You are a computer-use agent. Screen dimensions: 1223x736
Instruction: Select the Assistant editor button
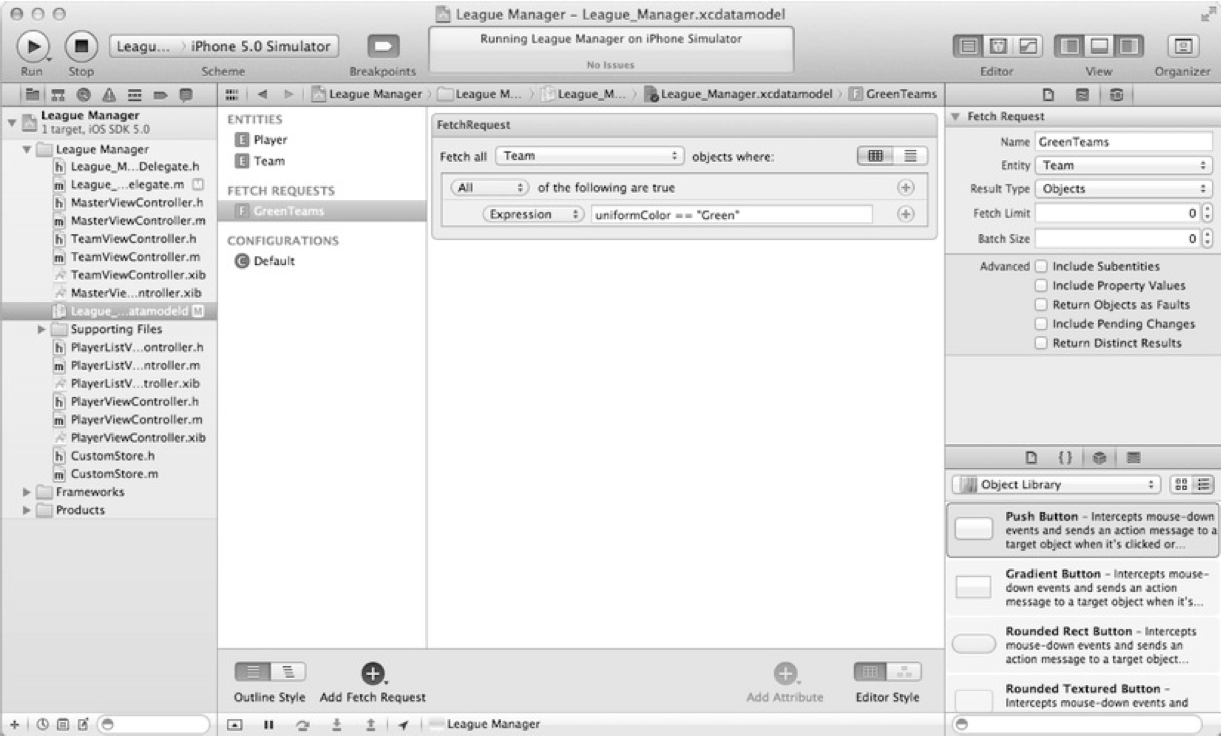[x=996, y=47]
